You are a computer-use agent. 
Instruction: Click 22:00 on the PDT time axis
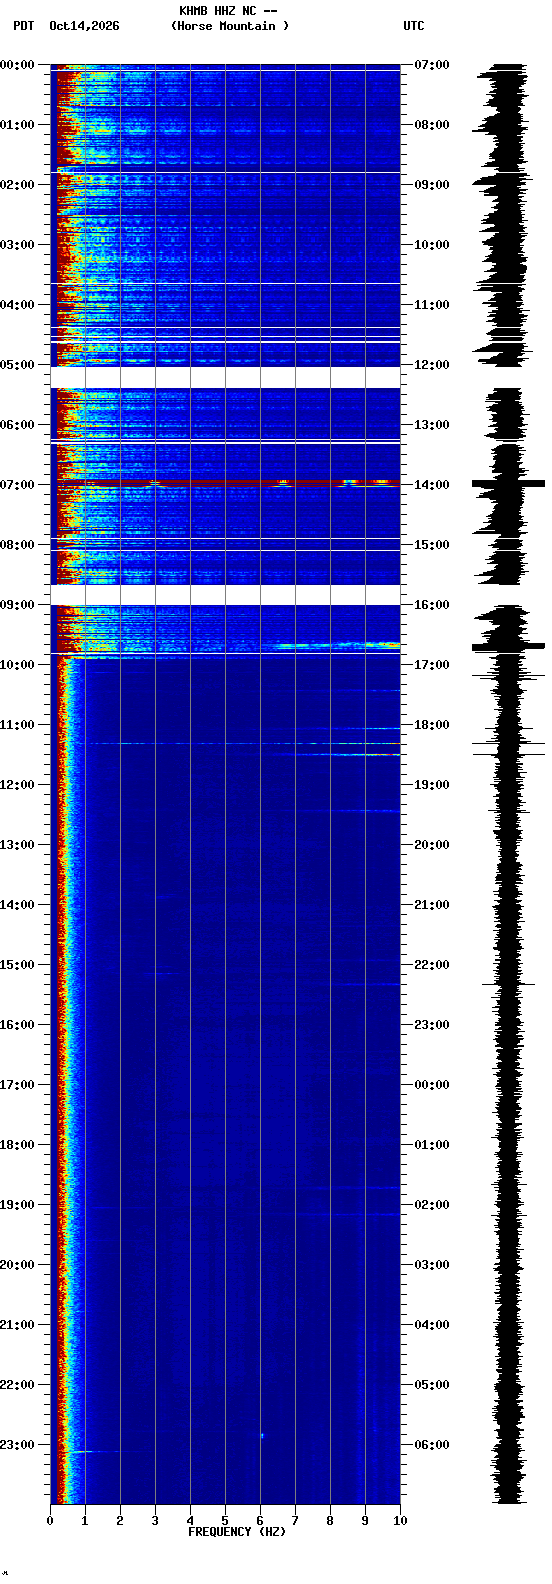point(17,1385)
